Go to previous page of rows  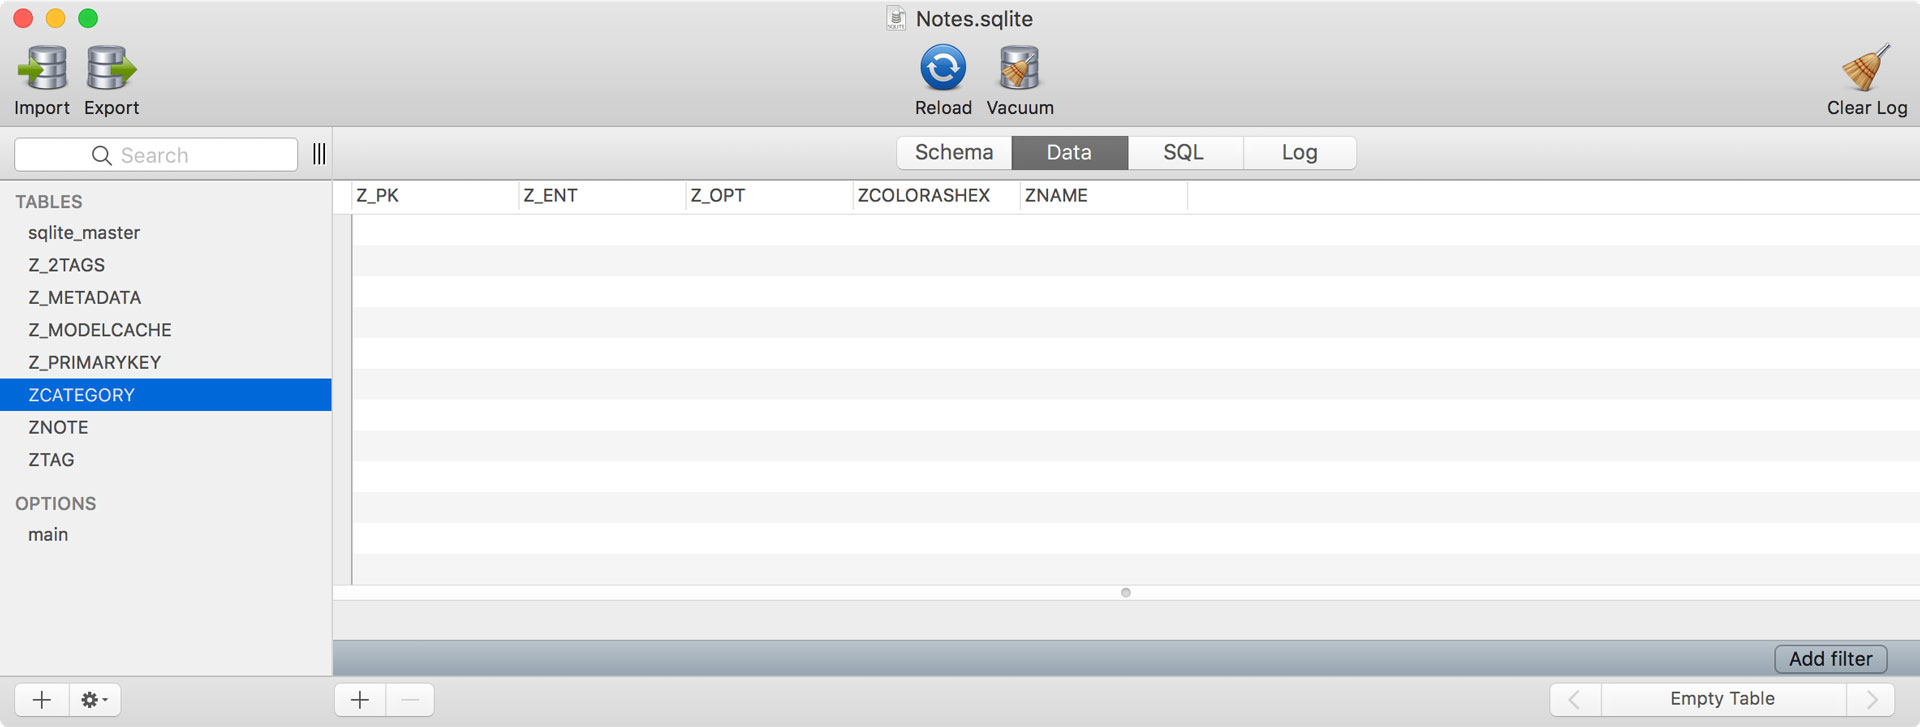click(1575, 699)
